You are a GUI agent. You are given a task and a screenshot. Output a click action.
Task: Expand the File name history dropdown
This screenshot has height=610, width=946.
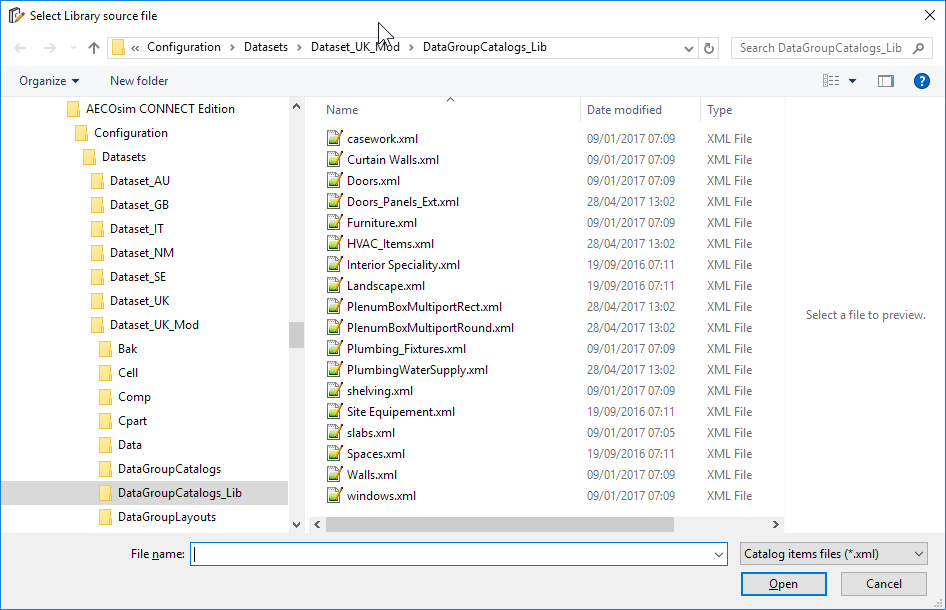coord(719,554)
